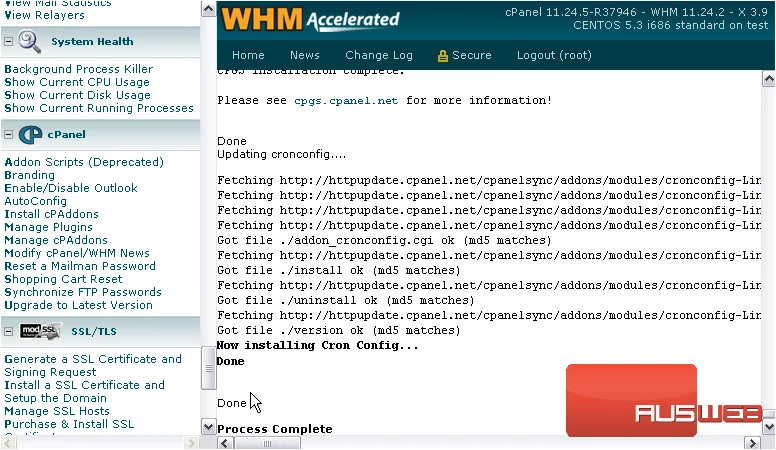The width and height of the screenshot is (776, 450).
Task: Collapse the cPanel section
Action: pyautogui.click(x=8, y=135)
